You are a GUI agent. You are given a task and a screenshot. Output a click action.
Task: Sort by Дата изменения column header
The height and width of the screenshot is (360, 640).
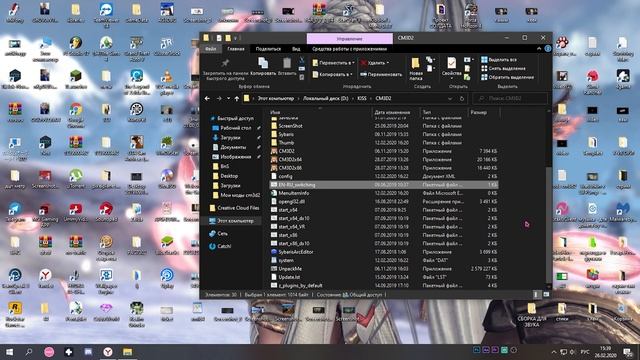click(x=392, y=112)
